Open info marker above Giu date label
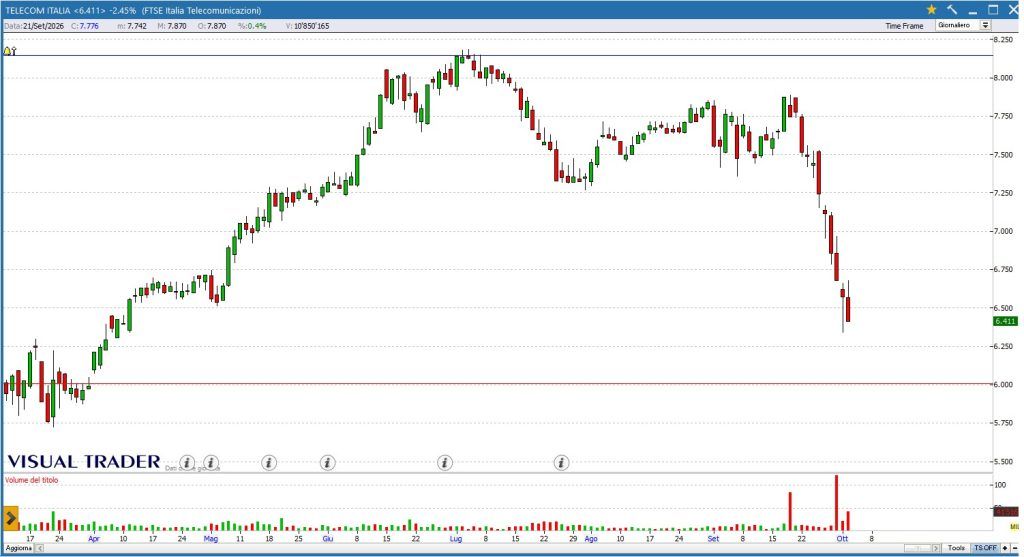The height and width of the screenshot is (557, 1024). tap(328, 463)
